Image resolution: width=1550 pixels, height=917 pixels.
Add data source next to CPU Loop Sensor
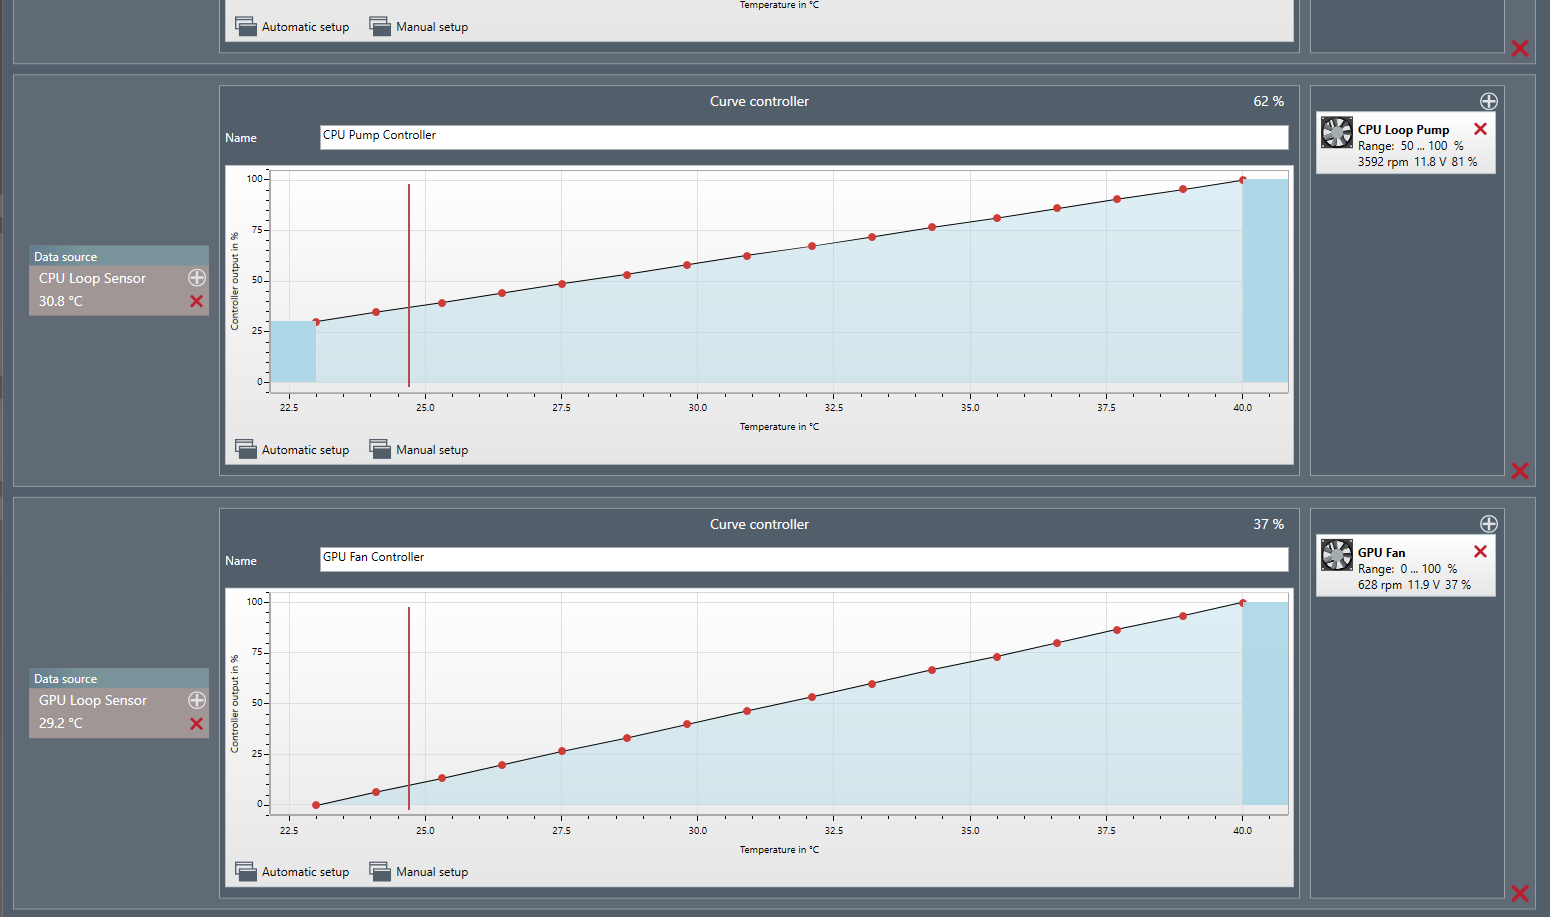point(197,278)
